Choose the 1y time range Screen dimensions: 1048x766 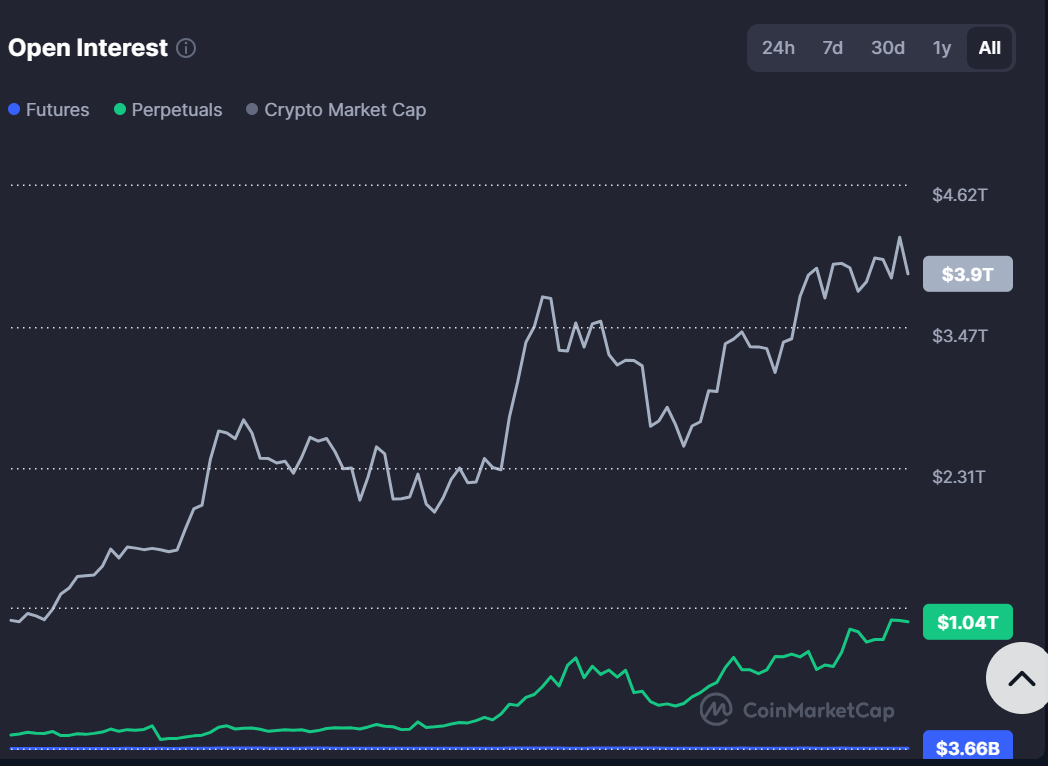[x=942, y=48]
